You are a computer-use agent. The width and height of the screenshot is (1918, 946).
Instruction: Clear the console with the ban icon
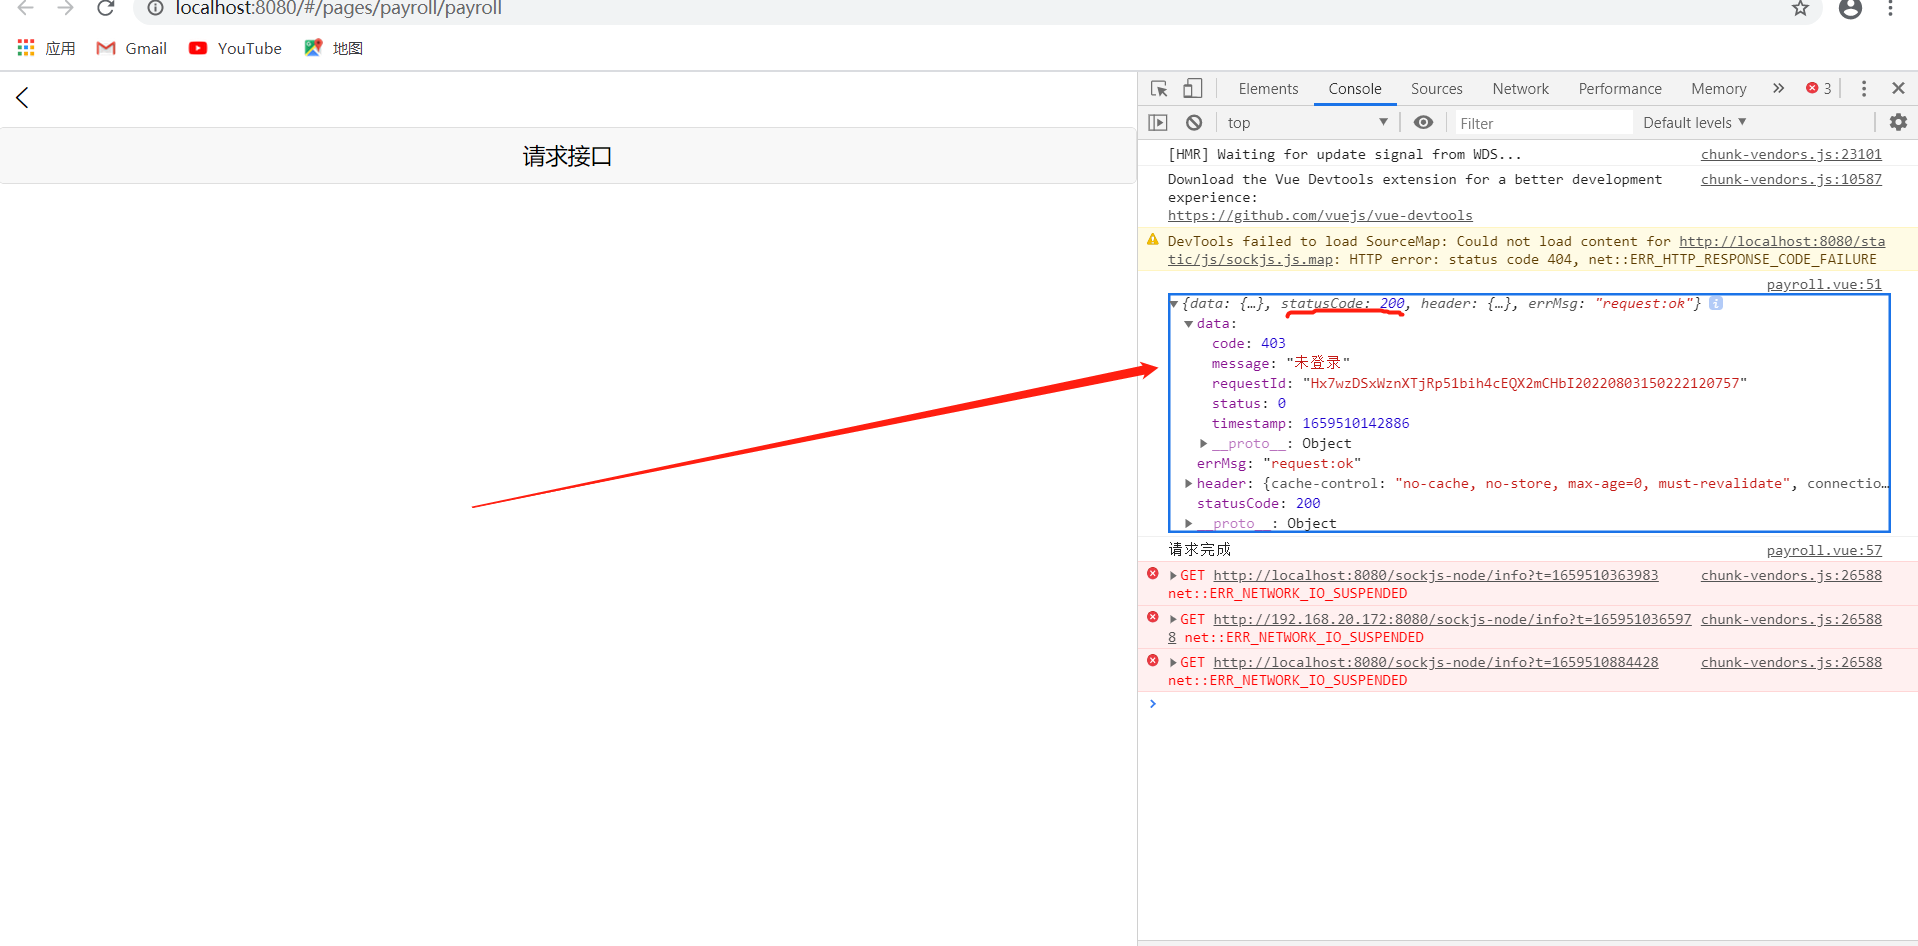pos(1194,122)
